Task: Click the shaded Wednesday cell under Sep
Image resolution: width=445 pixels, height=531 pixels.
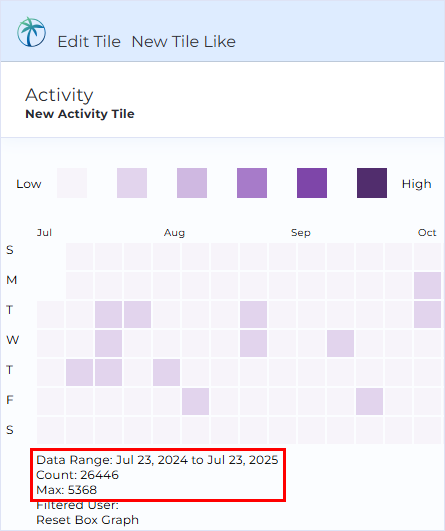Action: (x=340, y=343)
